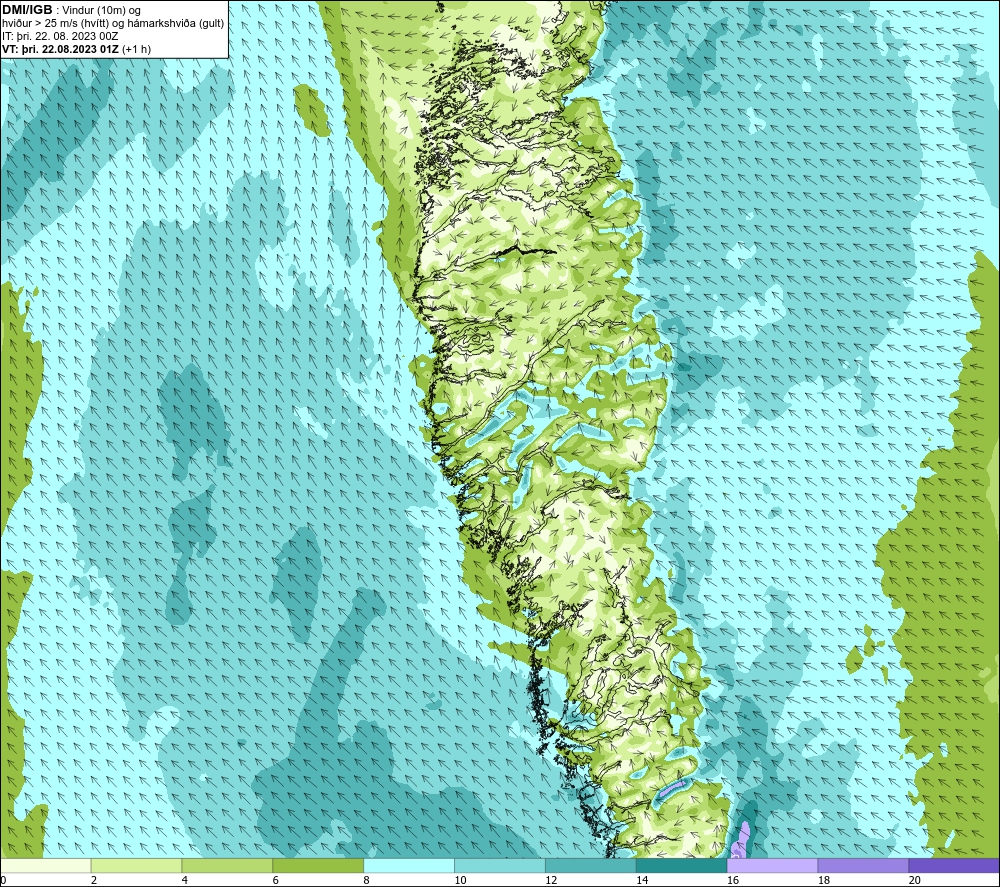This screenshot has width=1000, height=887.
Task: Click the "VT: þri. 22.08.2023 01Z (+1 h)" line
Action: click(x=77, y=49)
